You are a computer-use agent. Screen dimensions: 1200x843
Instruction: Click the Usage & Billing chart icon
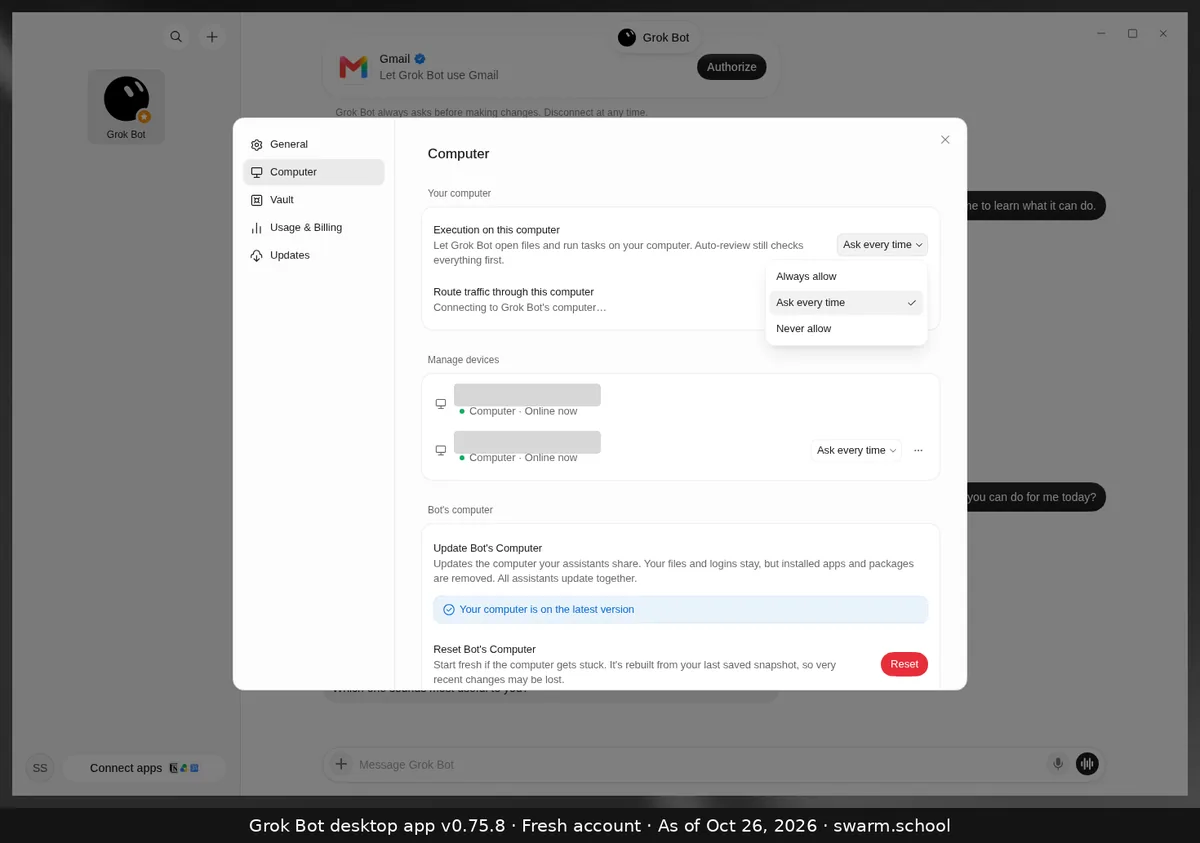[257, 228]
